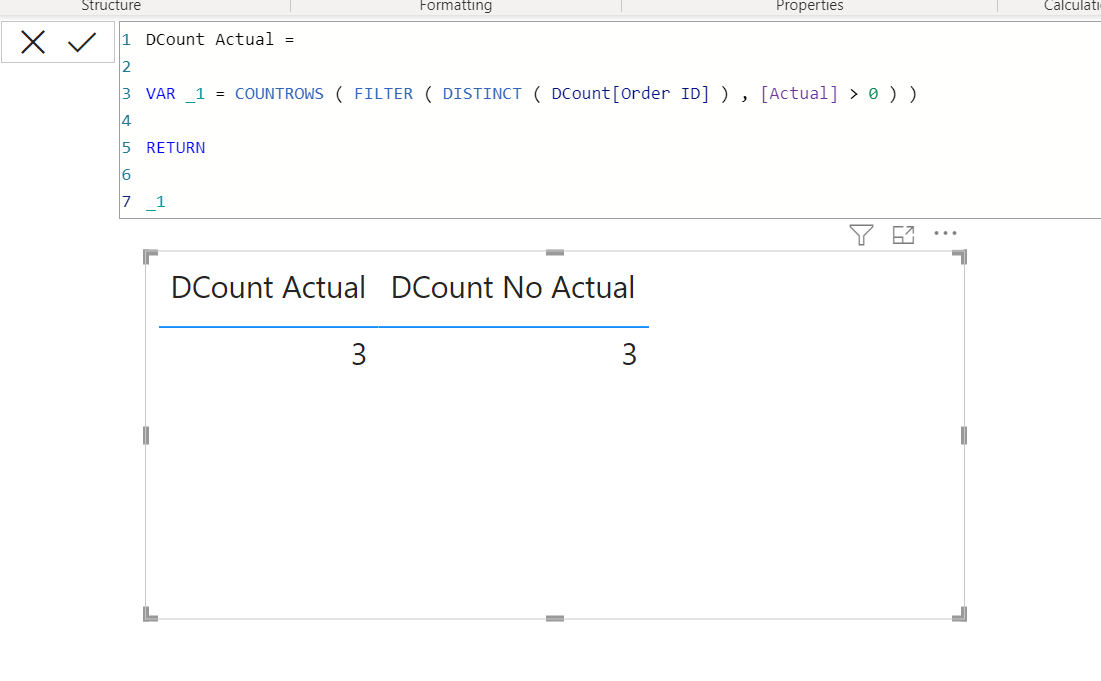The image size is (1101, 681).
Task: Click the Properties ribbon group label
Action: click(810, 6)
